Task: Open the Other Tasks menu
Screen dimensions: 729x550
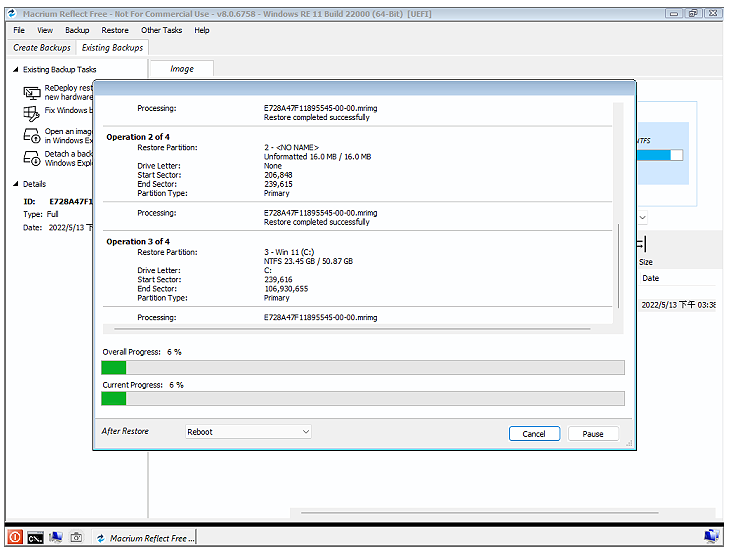Action: (161, 30)
